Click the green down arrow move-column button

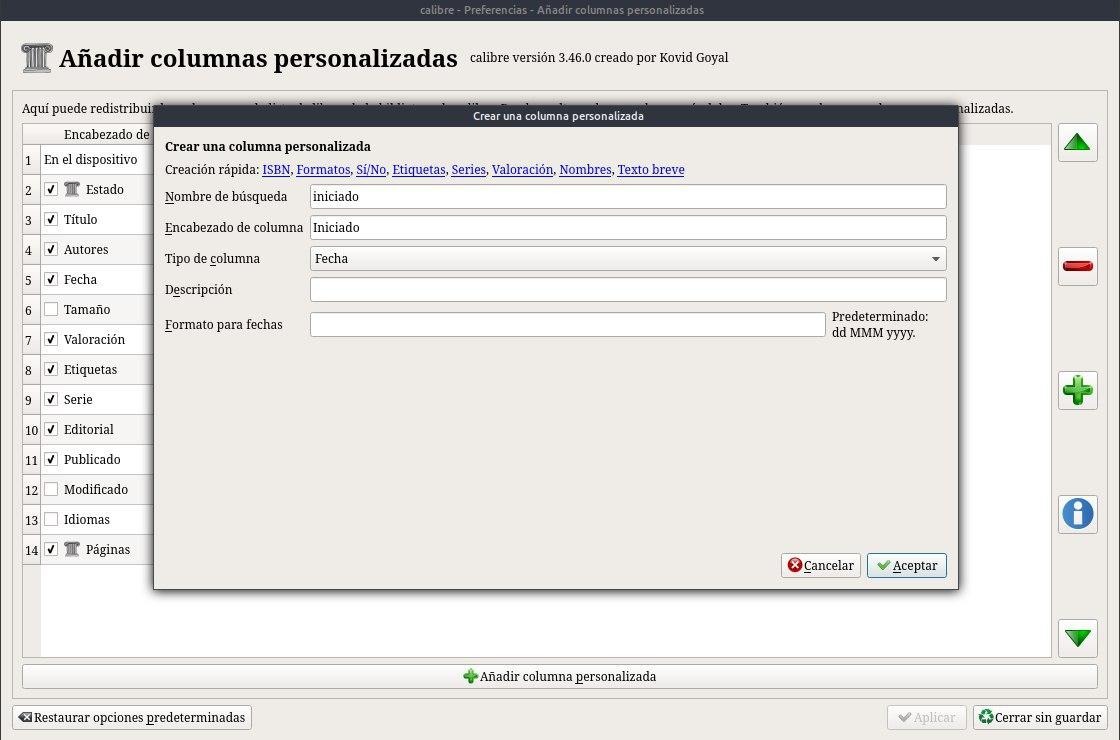[x=1077, y=637]
